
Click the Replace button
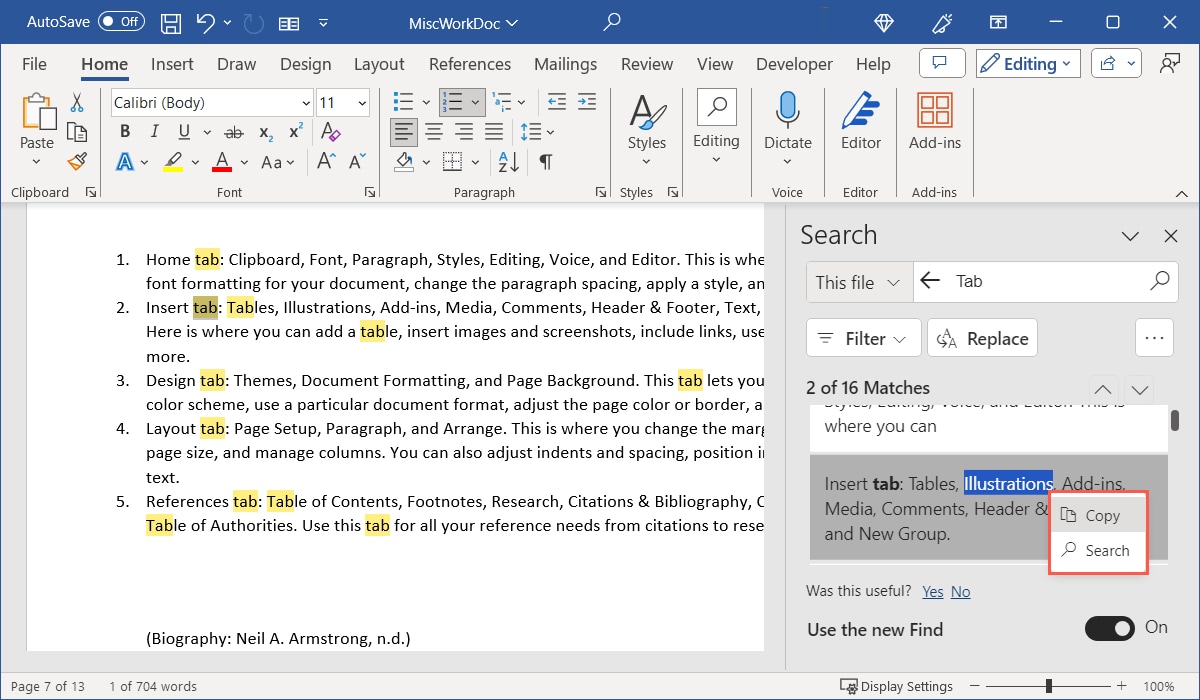click(982, 338)
